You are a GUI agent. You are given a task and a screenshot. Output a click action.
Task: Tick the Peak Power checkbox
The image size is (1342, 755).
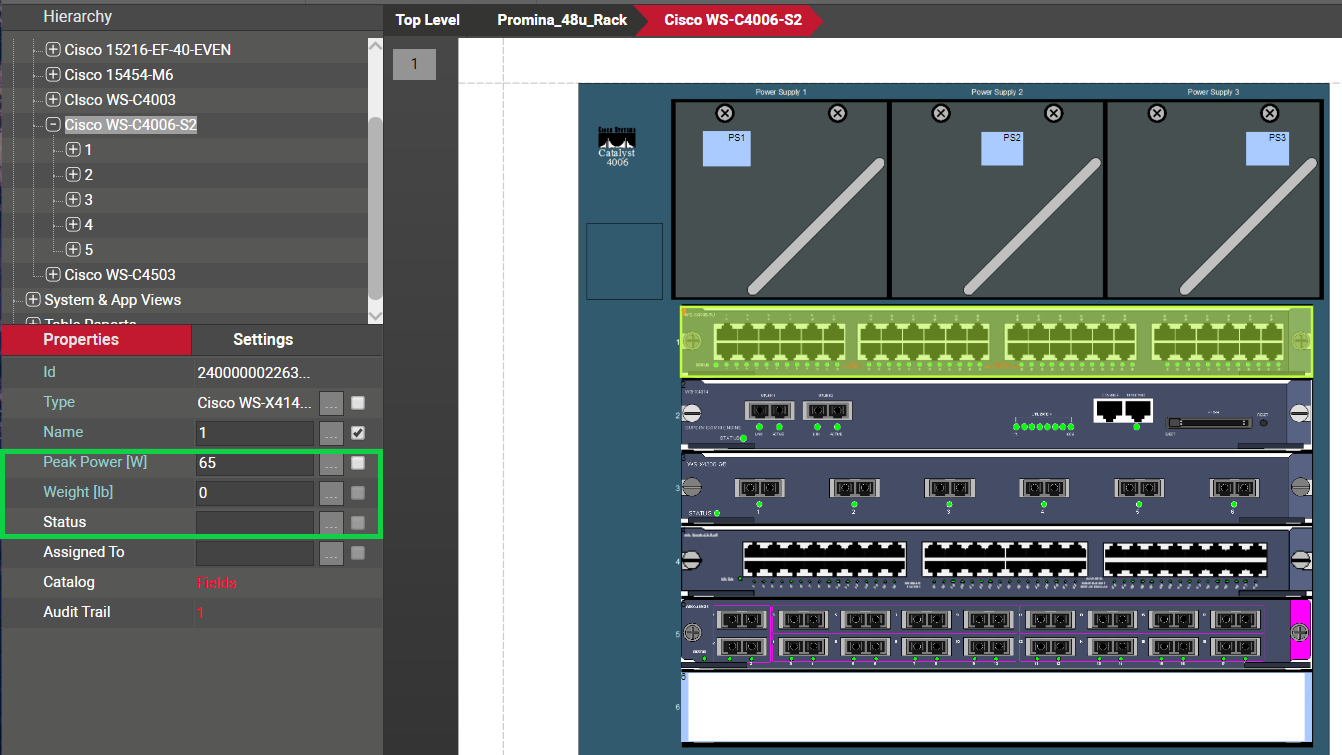coord(358,463)
